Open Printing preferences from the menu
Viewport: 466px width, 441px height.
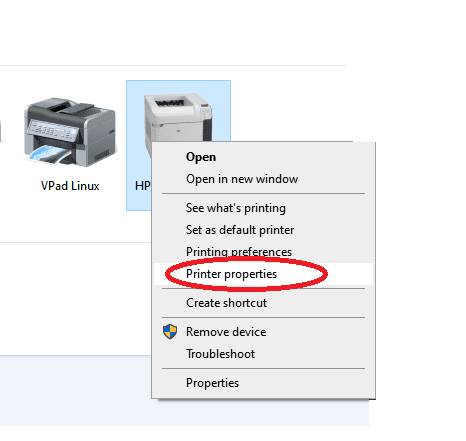coord(239,252)
